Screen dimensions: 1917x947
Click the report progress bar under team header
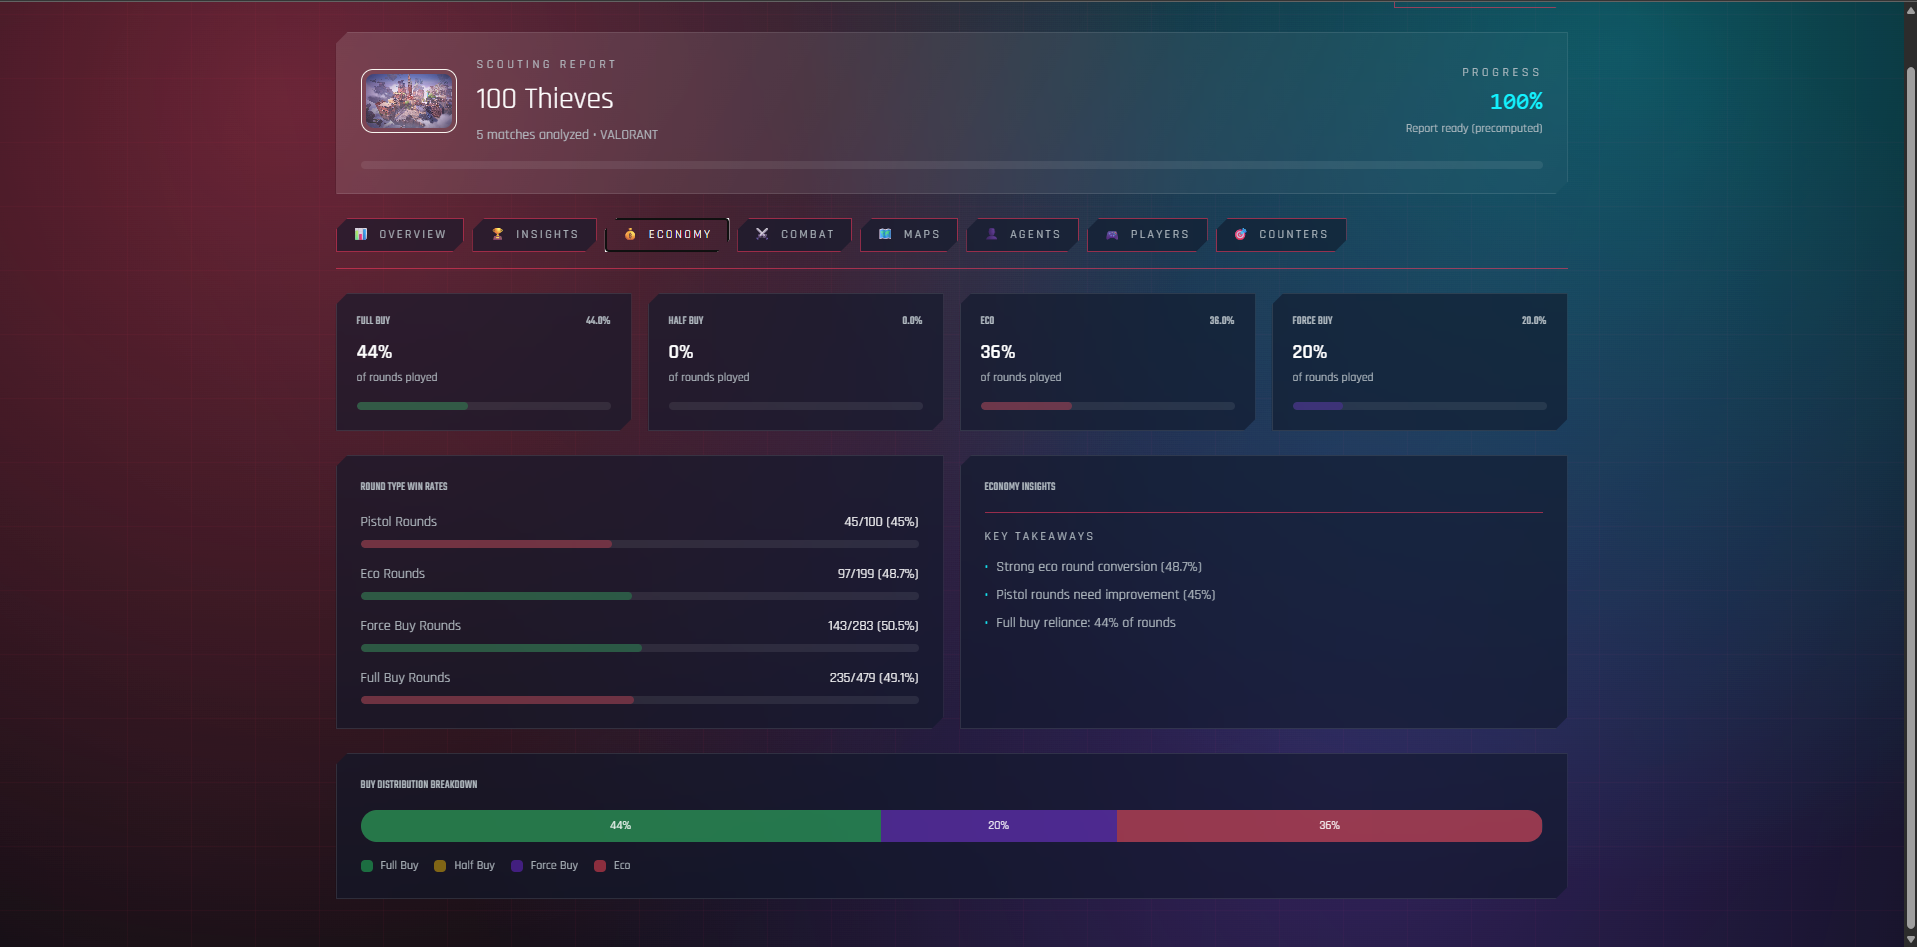[951, 165]
